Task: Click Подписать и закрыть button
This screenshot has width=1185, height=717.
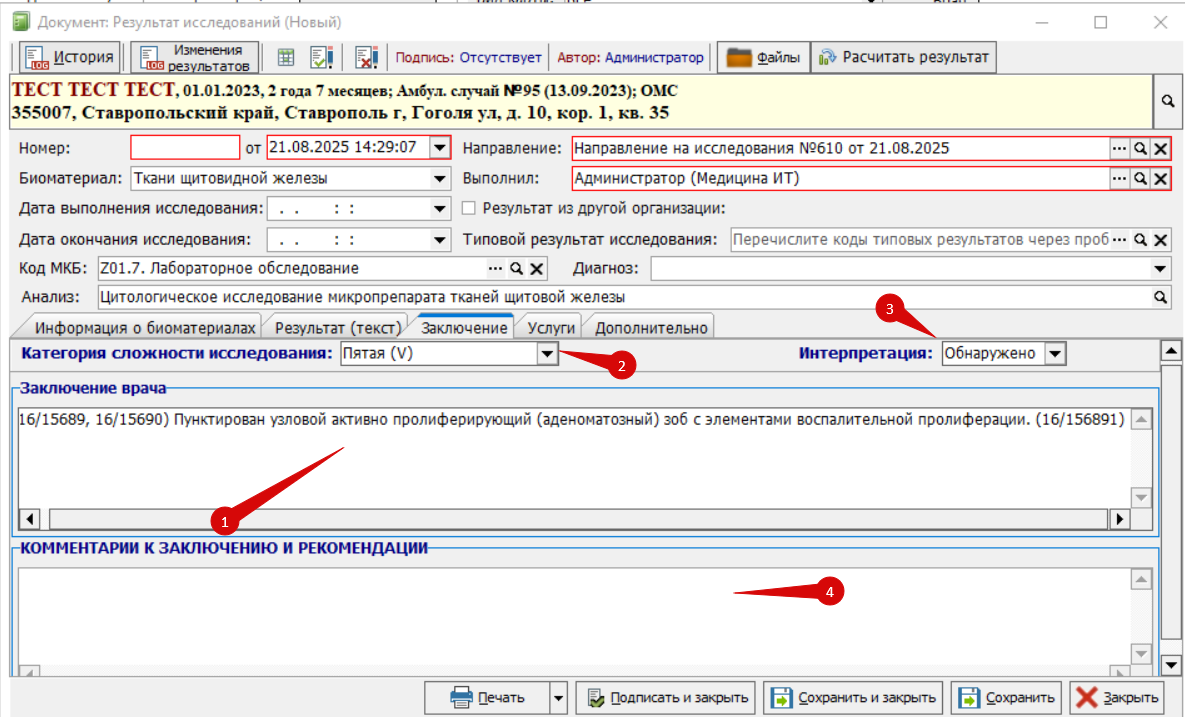Action: (x=667, y=698)
